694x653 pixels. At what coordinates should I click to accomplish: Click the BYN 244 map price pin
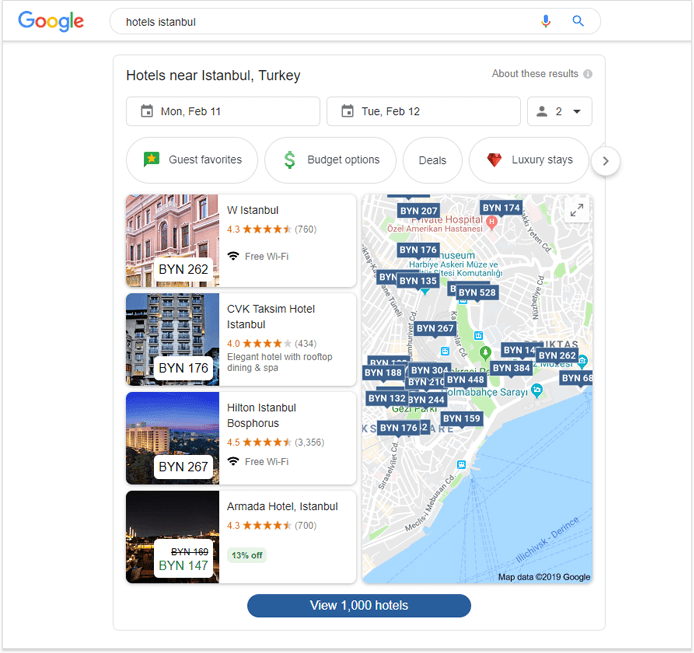click(426, 400)
